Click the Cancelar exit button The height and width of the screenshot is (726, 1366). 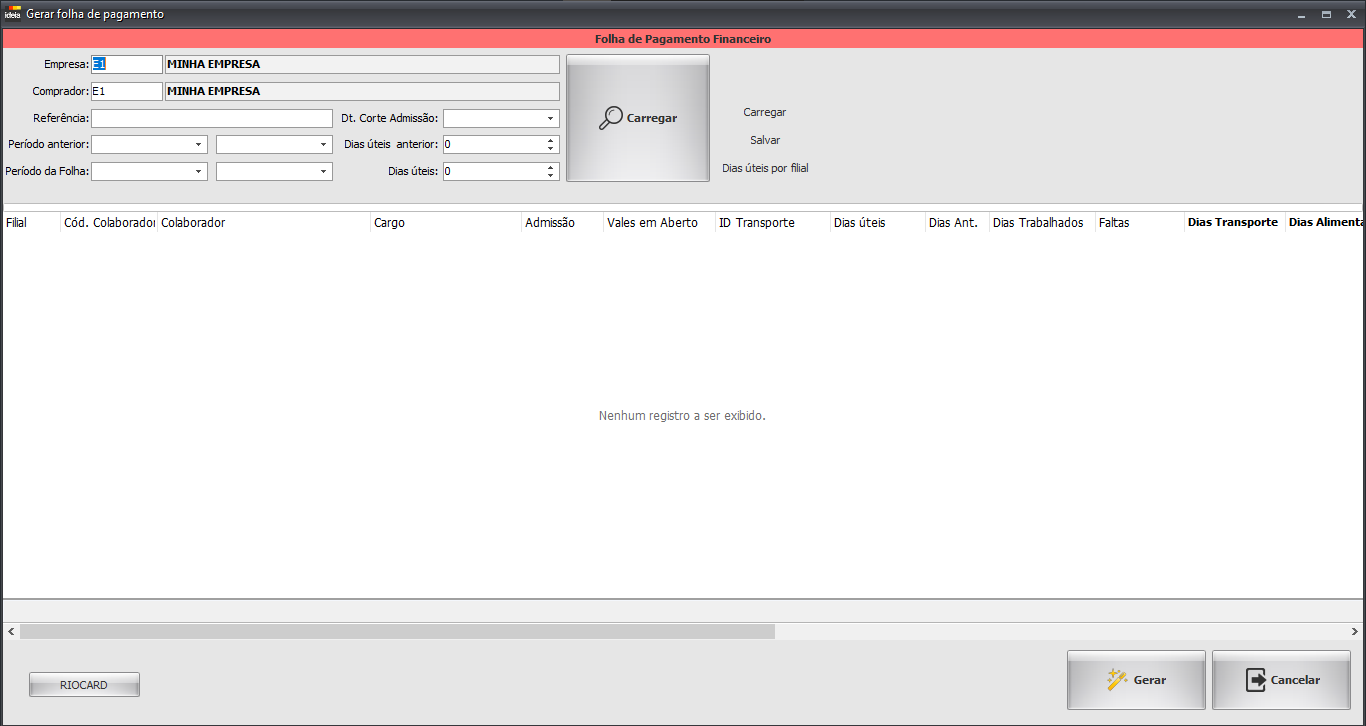[x=1281, y=680]
